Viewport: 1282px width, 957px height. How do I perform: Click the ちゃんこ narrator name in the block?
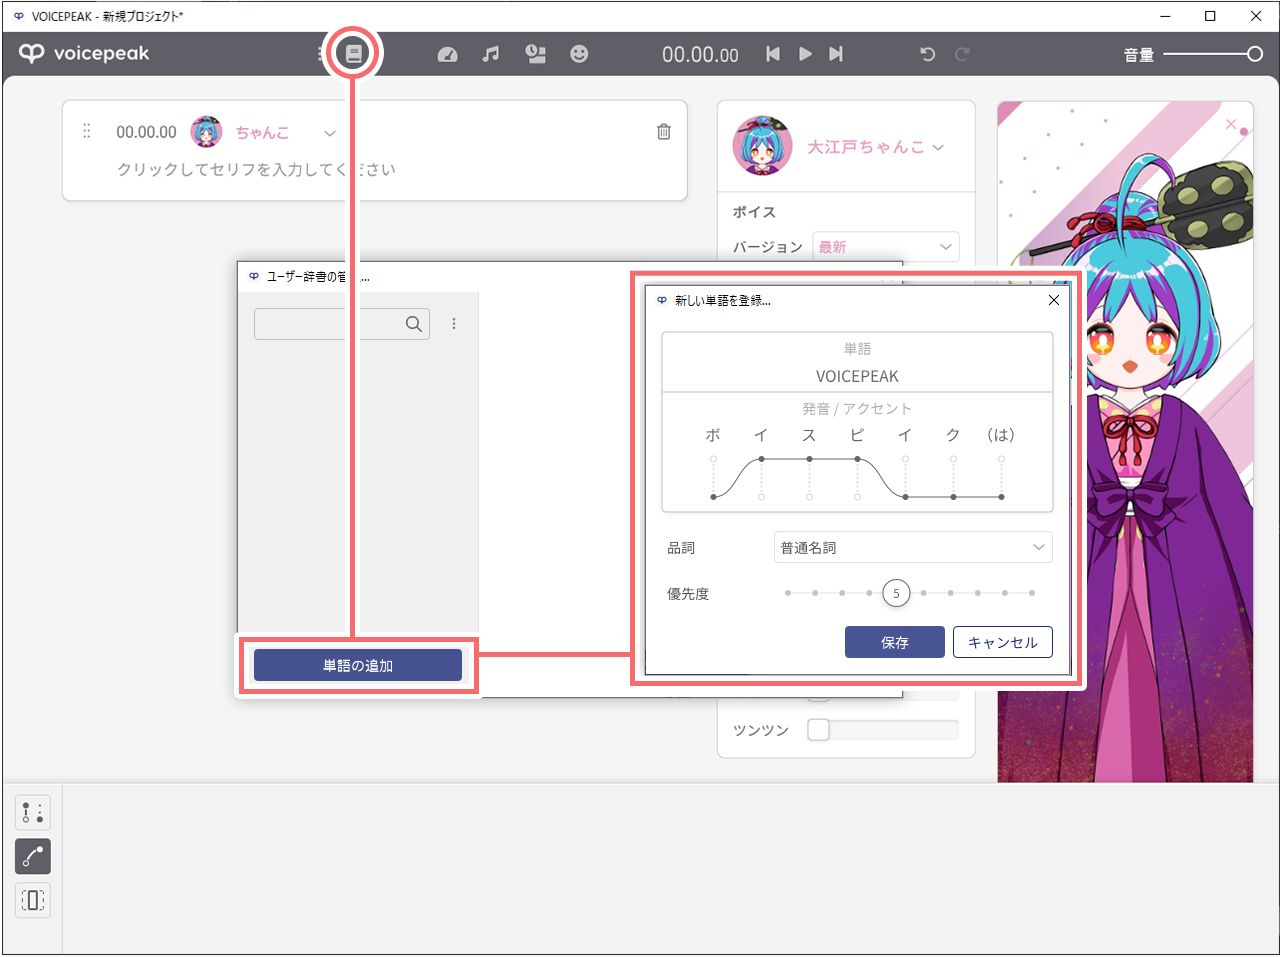tap(262, 133)
